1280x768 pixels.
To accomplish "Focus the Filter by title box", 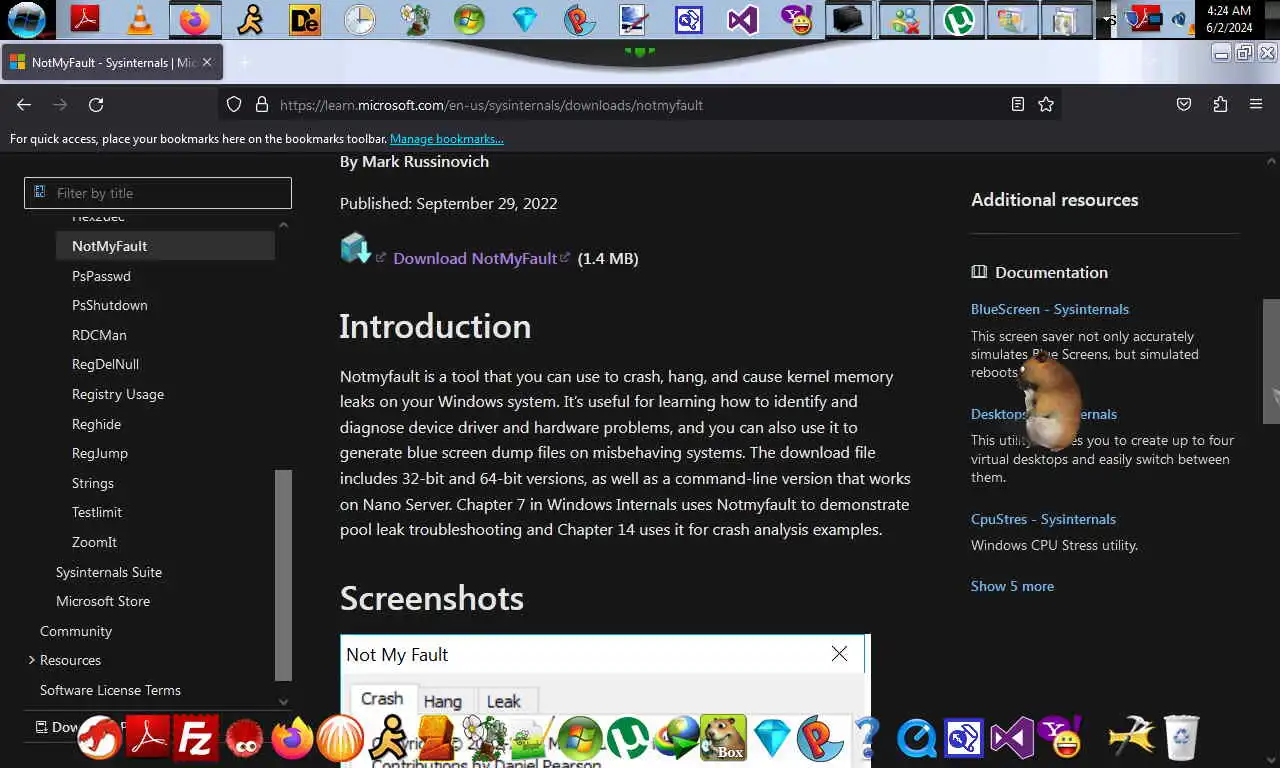I will [158, 193].
